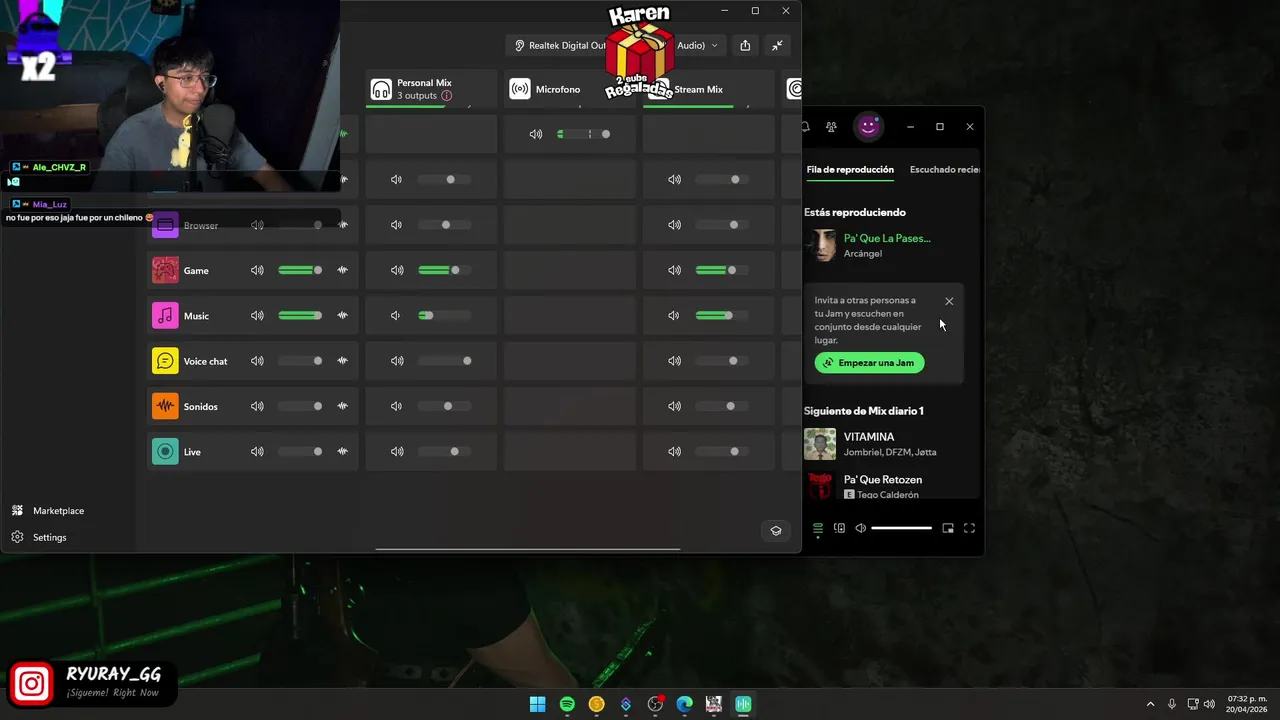The width and height of the screenshot is (1280, 720).
Task: Mute Music in the Stream Mix column
Action: point(674,316)
